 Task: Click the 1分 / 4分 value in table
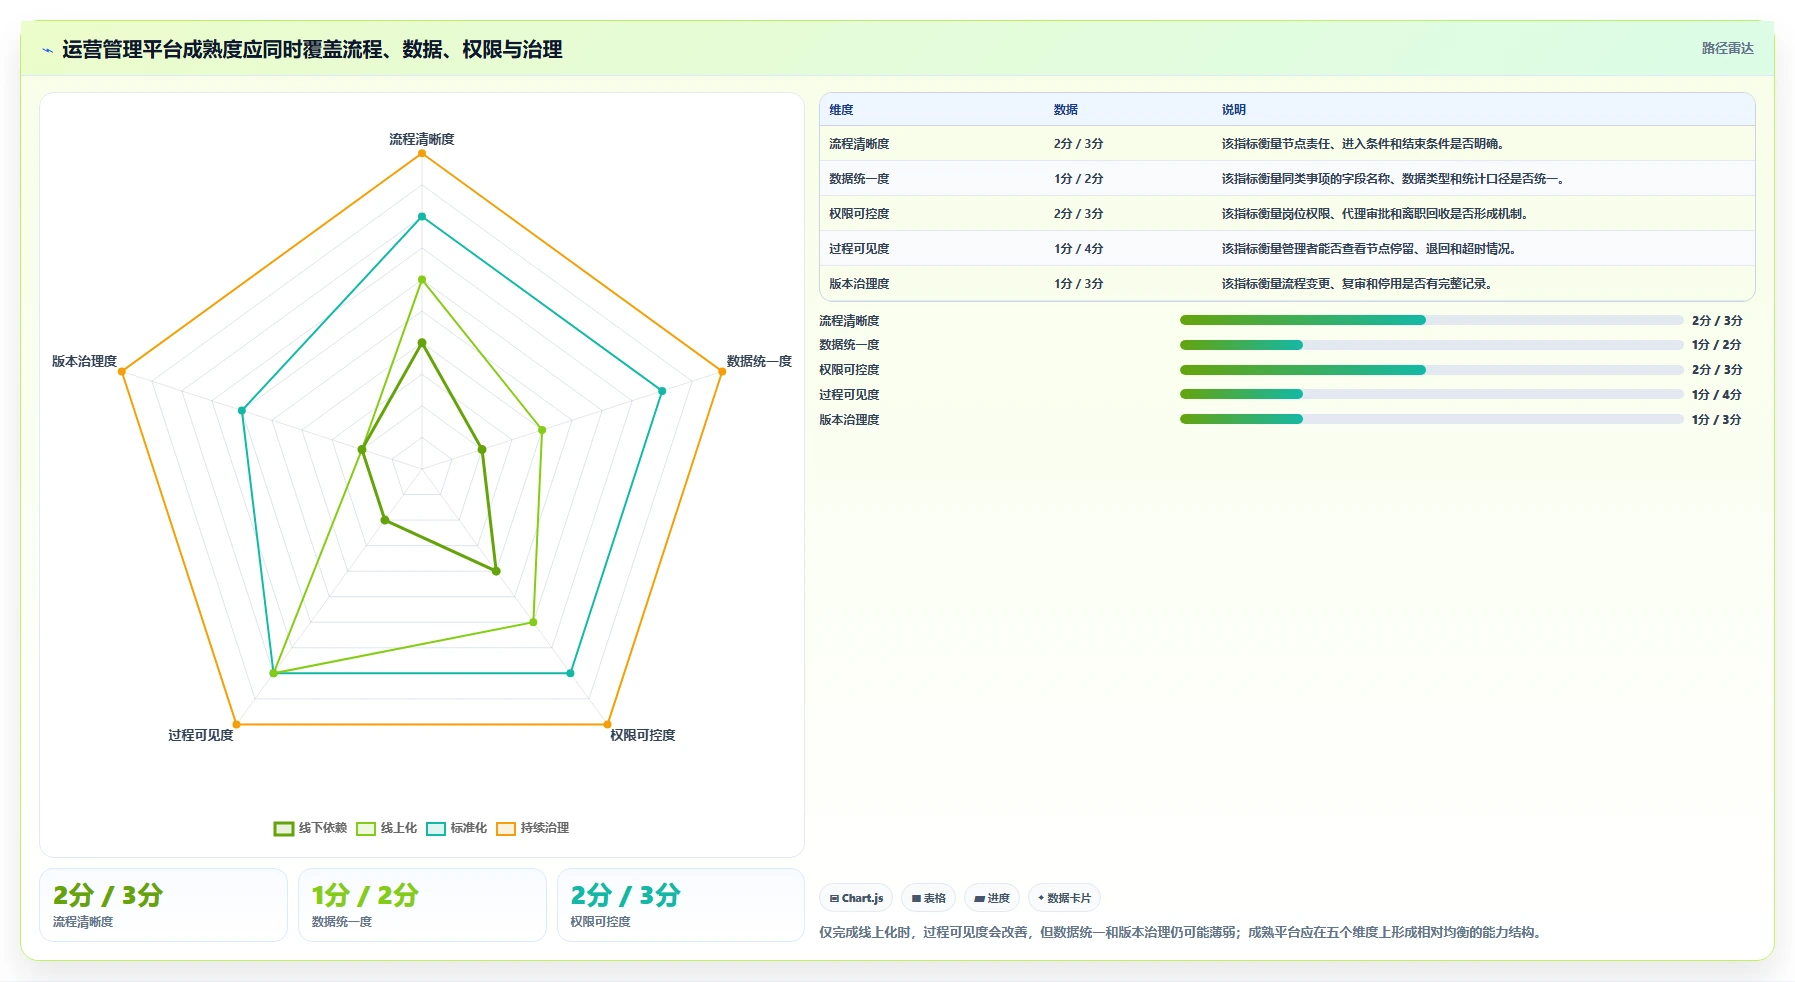click(1078, 249)
